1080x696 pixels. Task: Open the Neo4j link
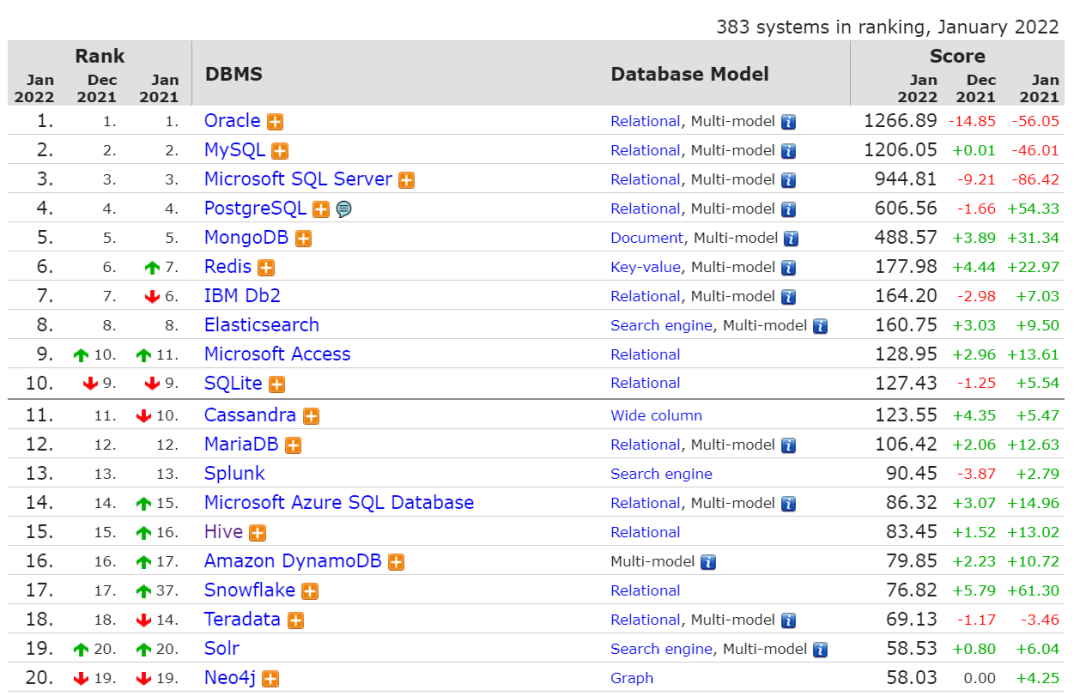229,678
